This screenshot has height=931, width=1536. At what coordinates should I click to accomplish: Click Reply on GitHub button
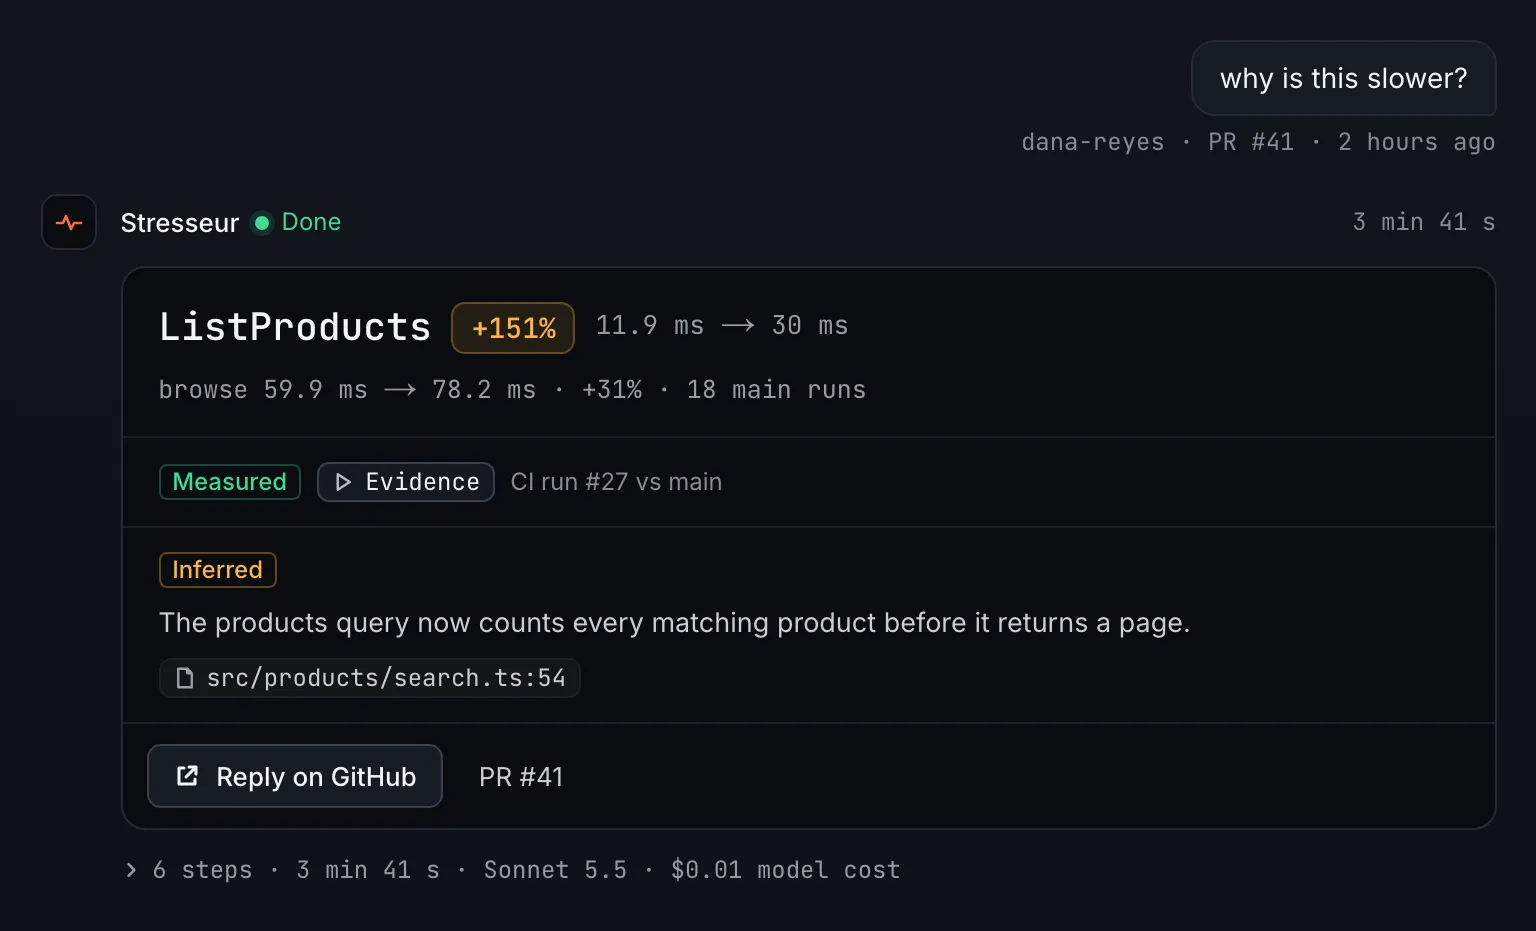(295, 776)
